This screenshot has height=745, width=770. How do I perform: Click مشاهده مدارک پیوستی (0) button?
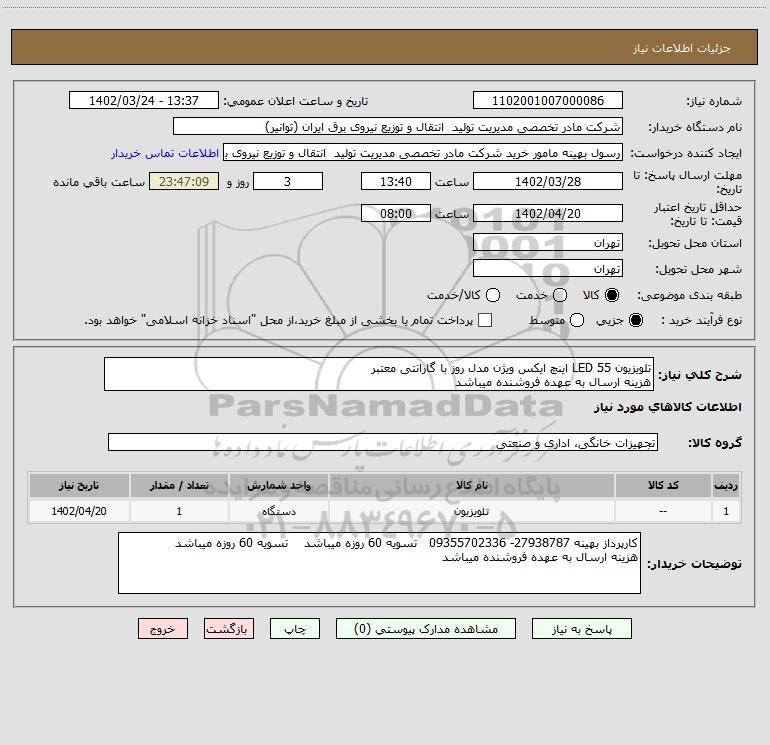point(426,629)
